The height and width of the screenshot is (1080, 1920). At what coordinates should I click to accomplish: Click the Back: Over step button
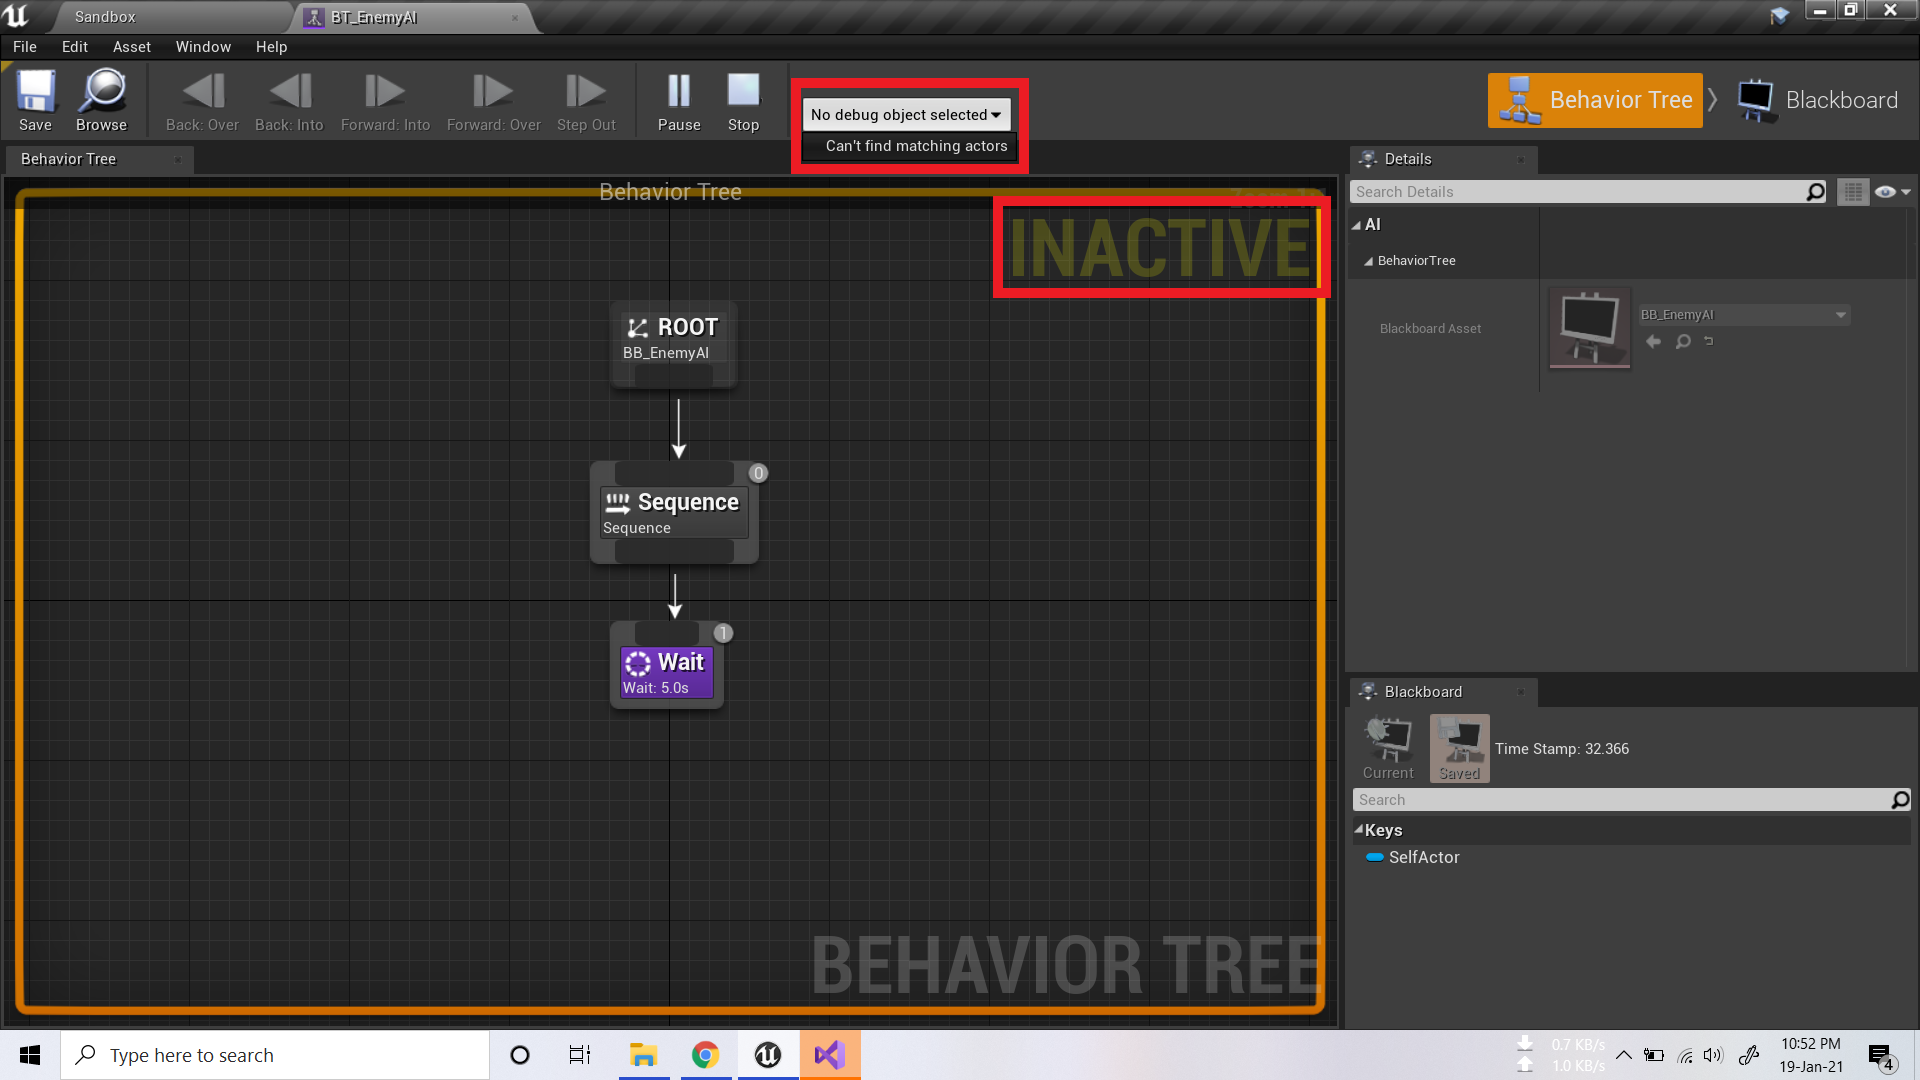202,100
